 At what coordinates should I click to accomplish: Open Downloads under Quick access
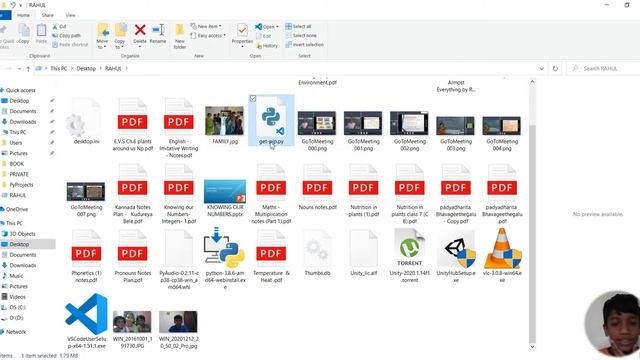[22, 122]
